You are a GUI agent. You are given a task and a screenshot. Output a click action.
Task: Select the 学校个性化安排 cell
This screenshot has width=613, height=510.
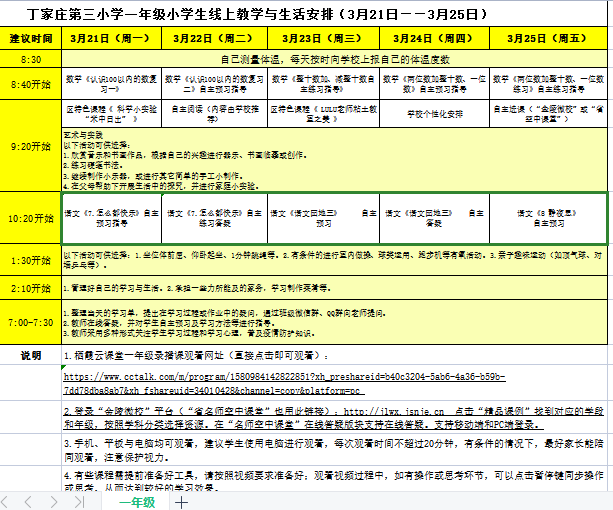434,113
